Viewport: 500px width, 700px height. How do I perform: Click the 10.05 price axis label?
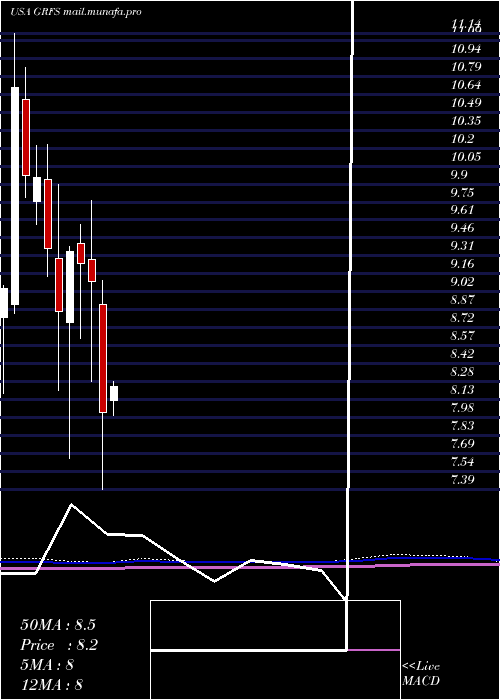coord(466,156)
